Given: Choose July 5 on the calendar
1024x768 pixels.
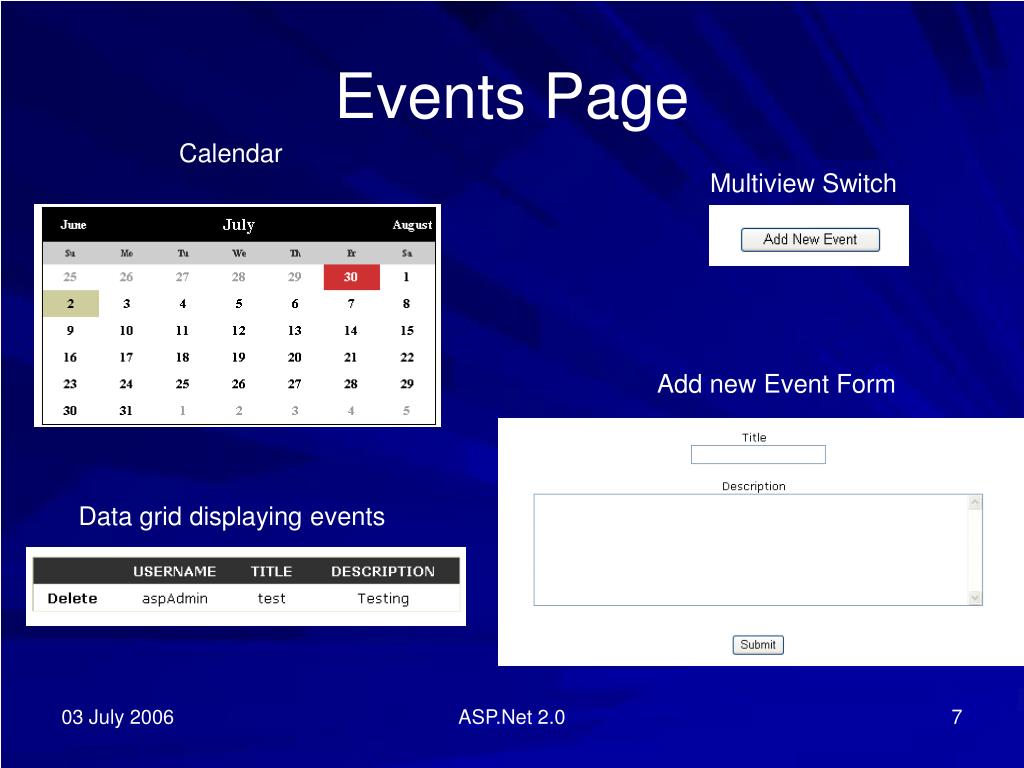Looking at the screenshot, I should tap(239, 304).
